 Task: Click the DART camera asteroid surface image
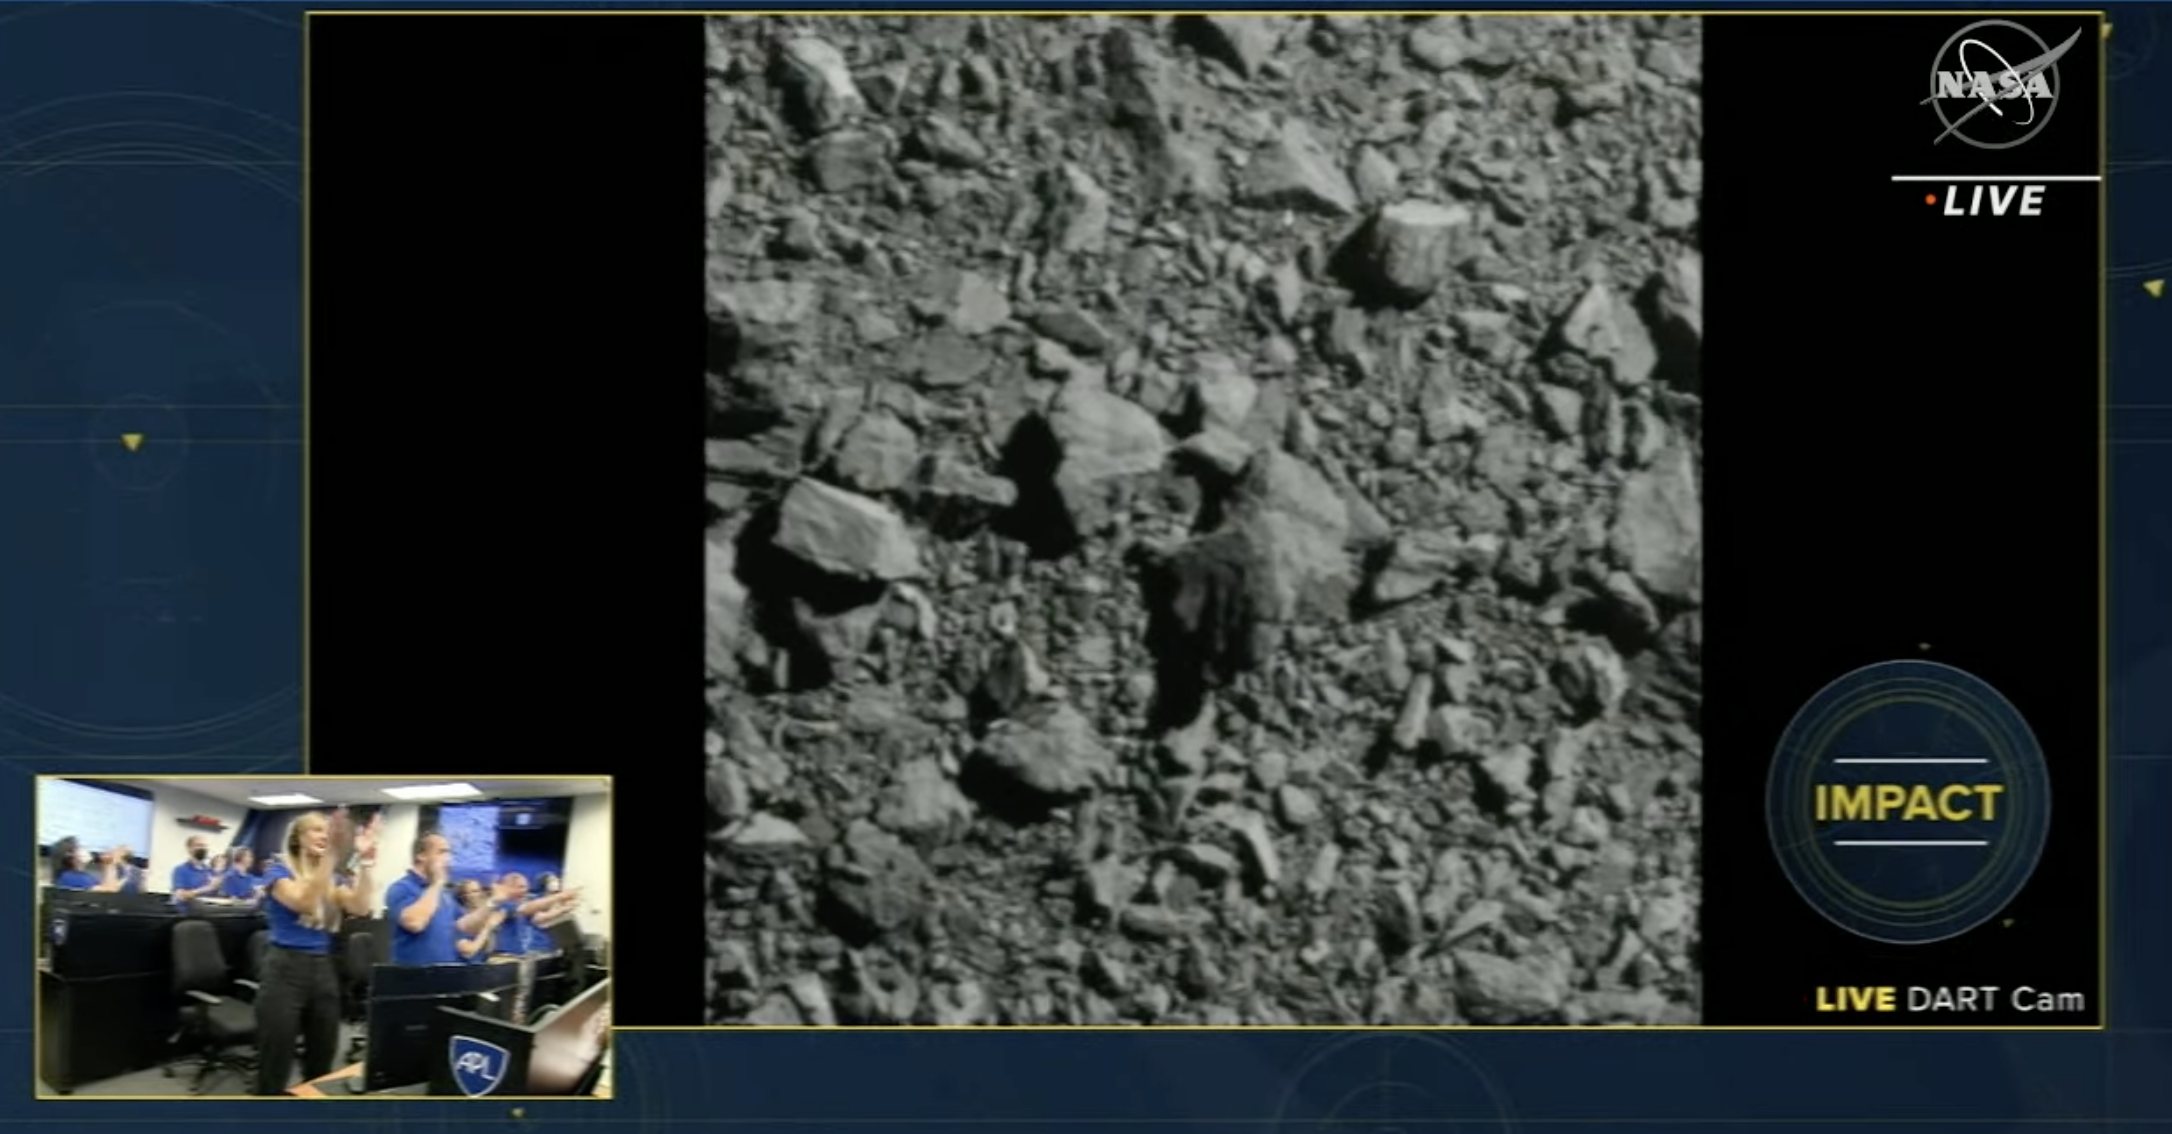tap(1202, 518)
